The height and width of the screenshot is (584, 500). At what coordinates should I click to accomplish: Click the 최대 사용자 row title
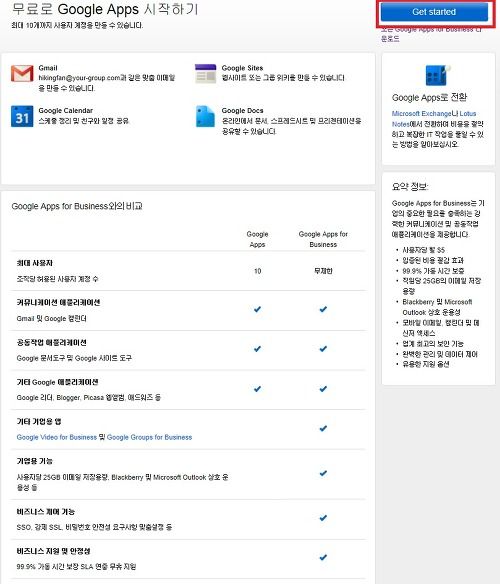tap(34, 263)
